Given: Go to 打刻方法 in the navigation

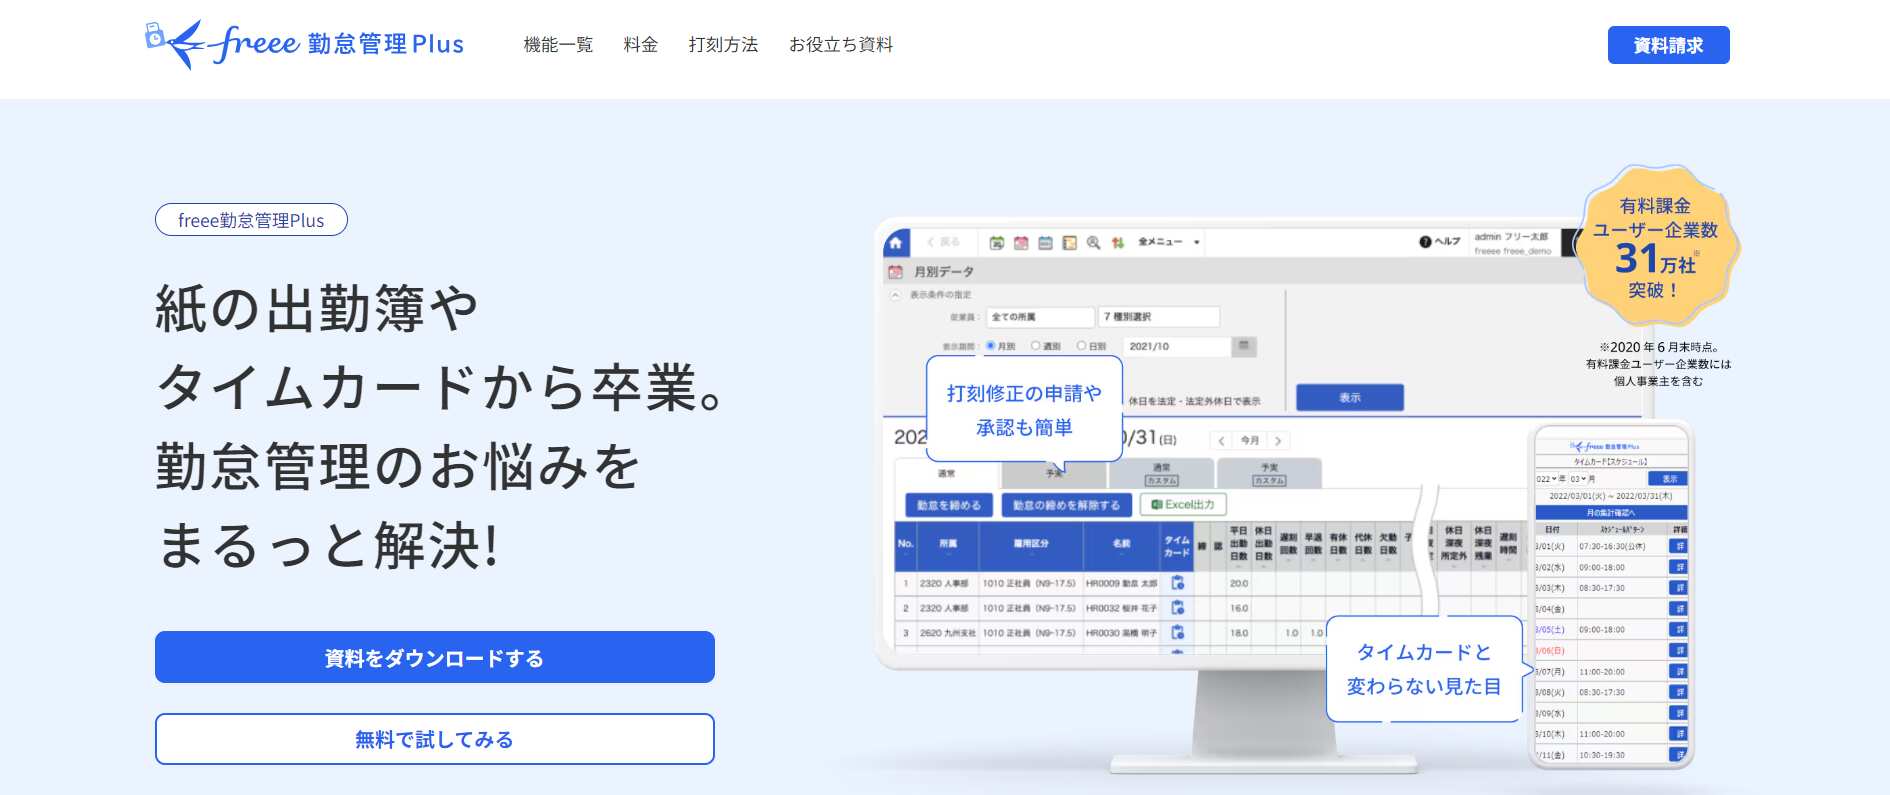Looking at the screenshot, I should (723, 45).
